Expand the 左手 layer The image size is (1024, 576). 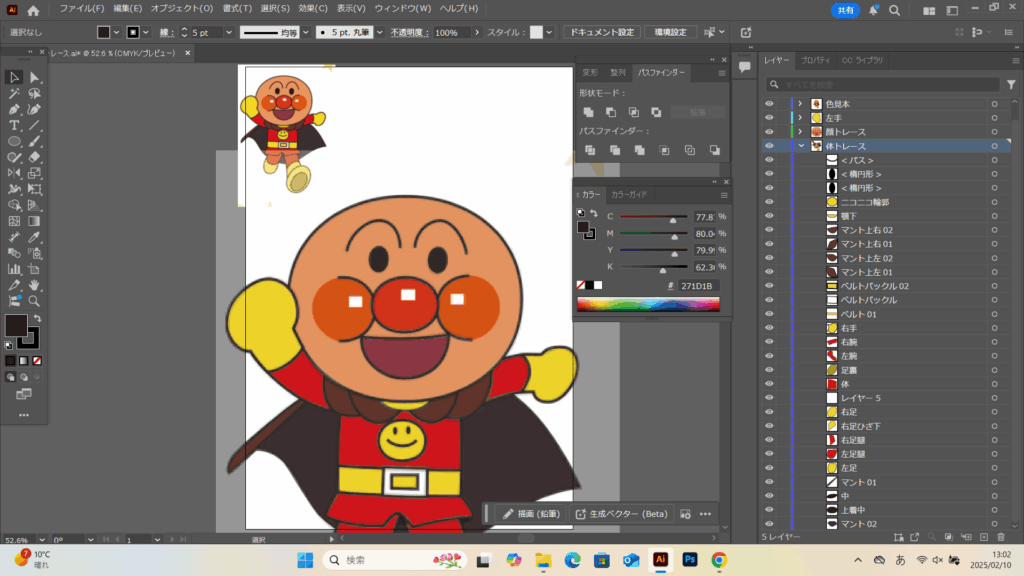pos(800,118)
